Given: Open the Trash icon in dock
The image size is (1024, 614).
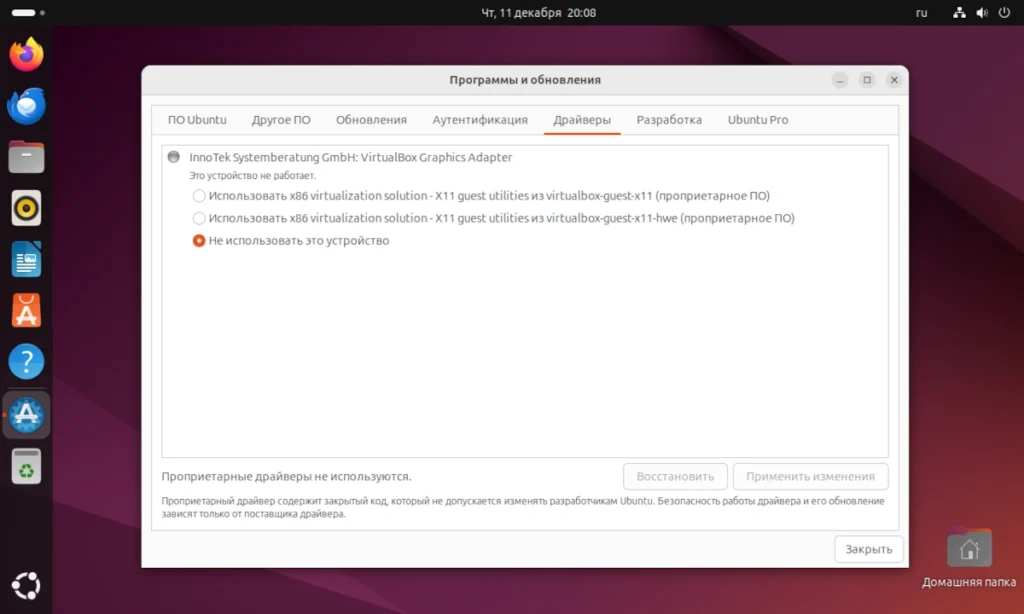Looking at the screenshot, I should tap(26, 466).
